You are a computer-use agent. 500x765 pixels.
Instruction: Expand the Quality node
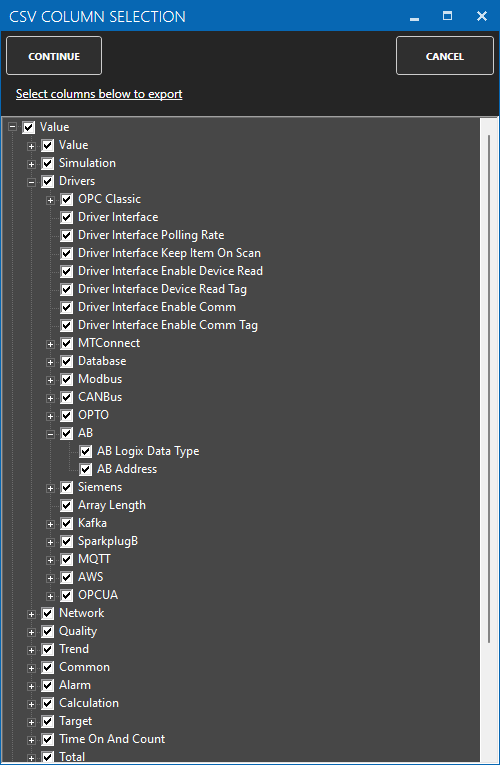(x=31, y=633)
